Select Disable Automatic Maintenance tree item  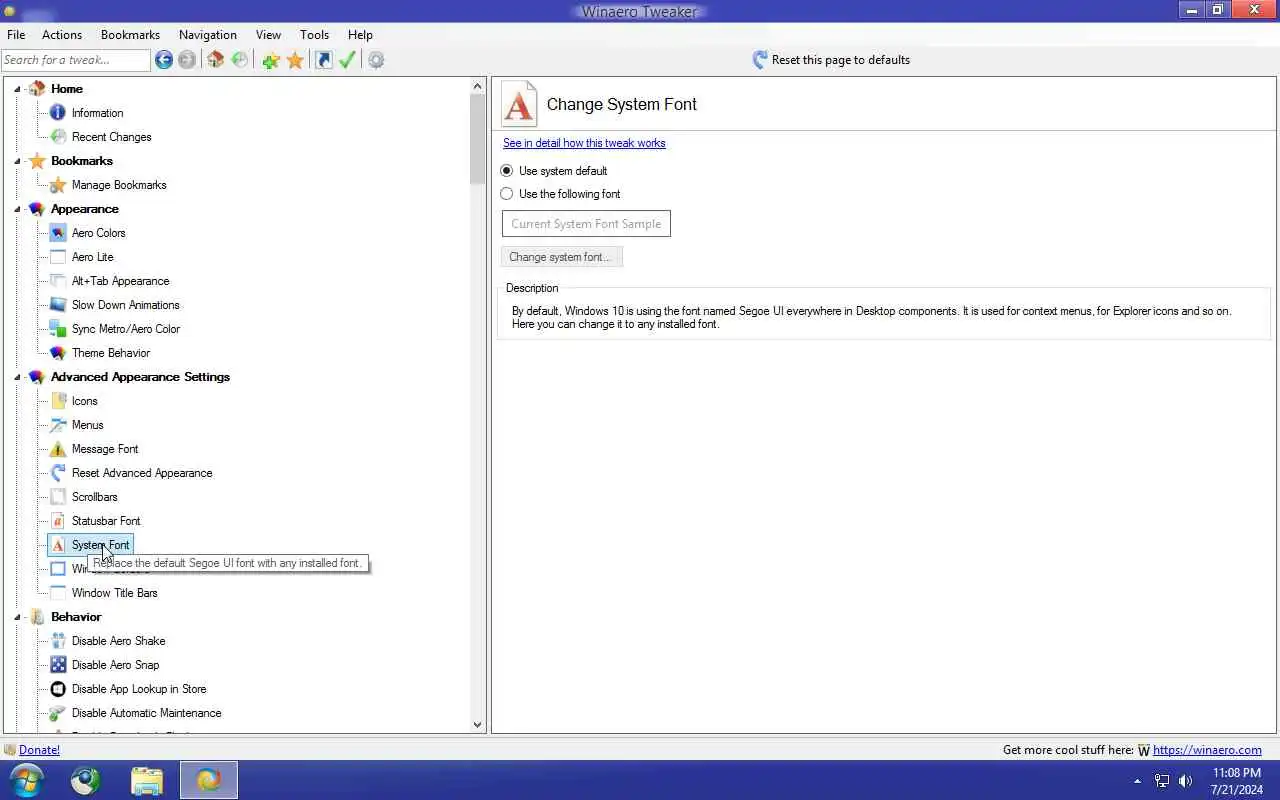(x=147, y=713)
